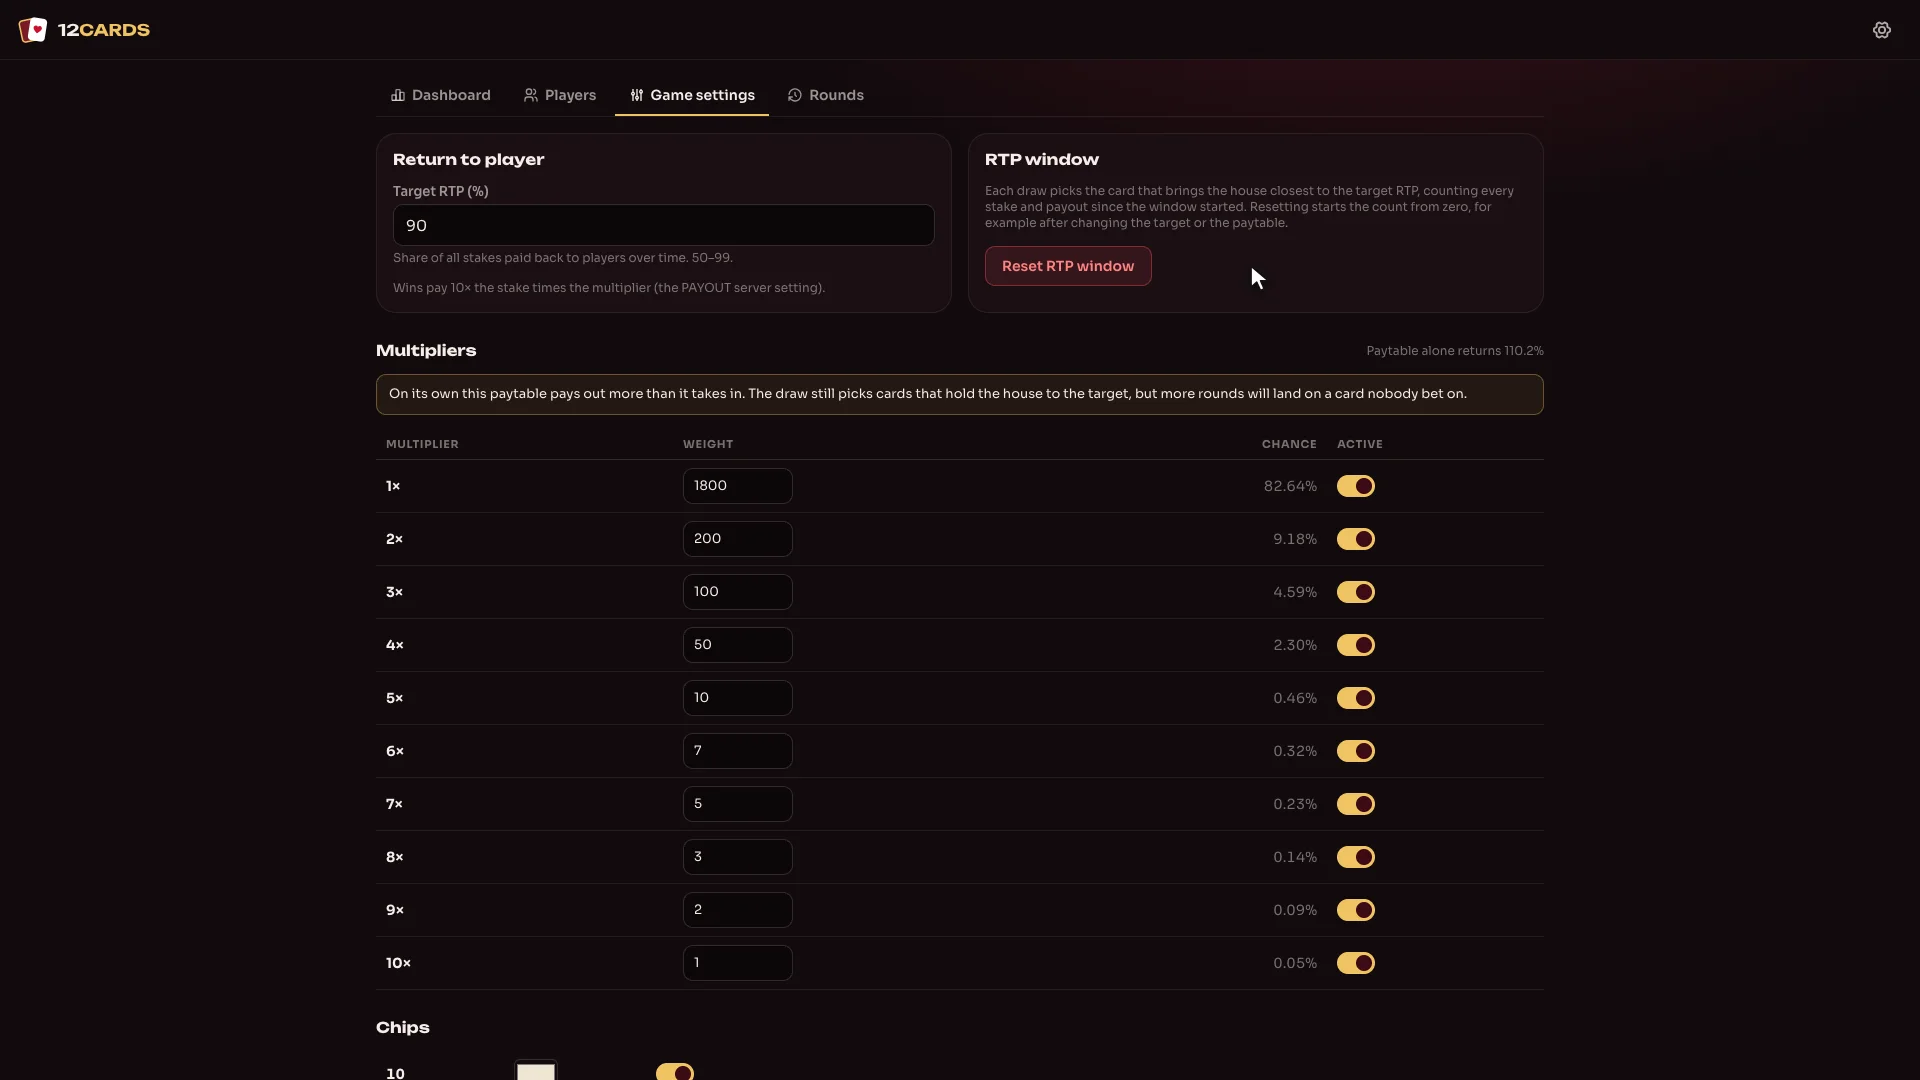Open settings via the gear icon

tap(1882, 30)
